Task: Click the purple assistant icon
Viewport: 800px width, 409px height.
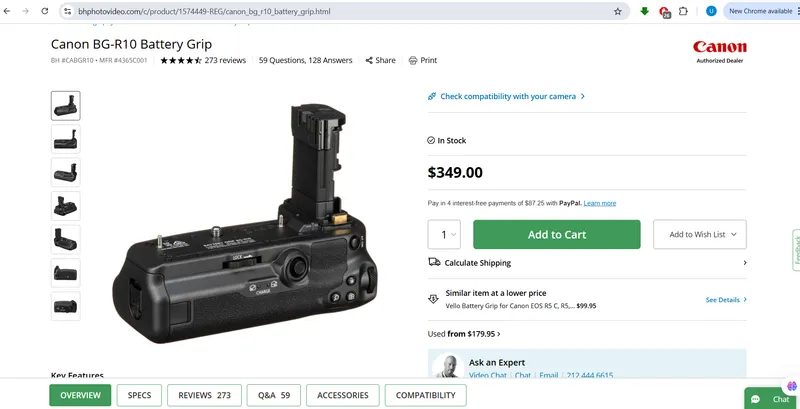Action: tap(791, 386)
